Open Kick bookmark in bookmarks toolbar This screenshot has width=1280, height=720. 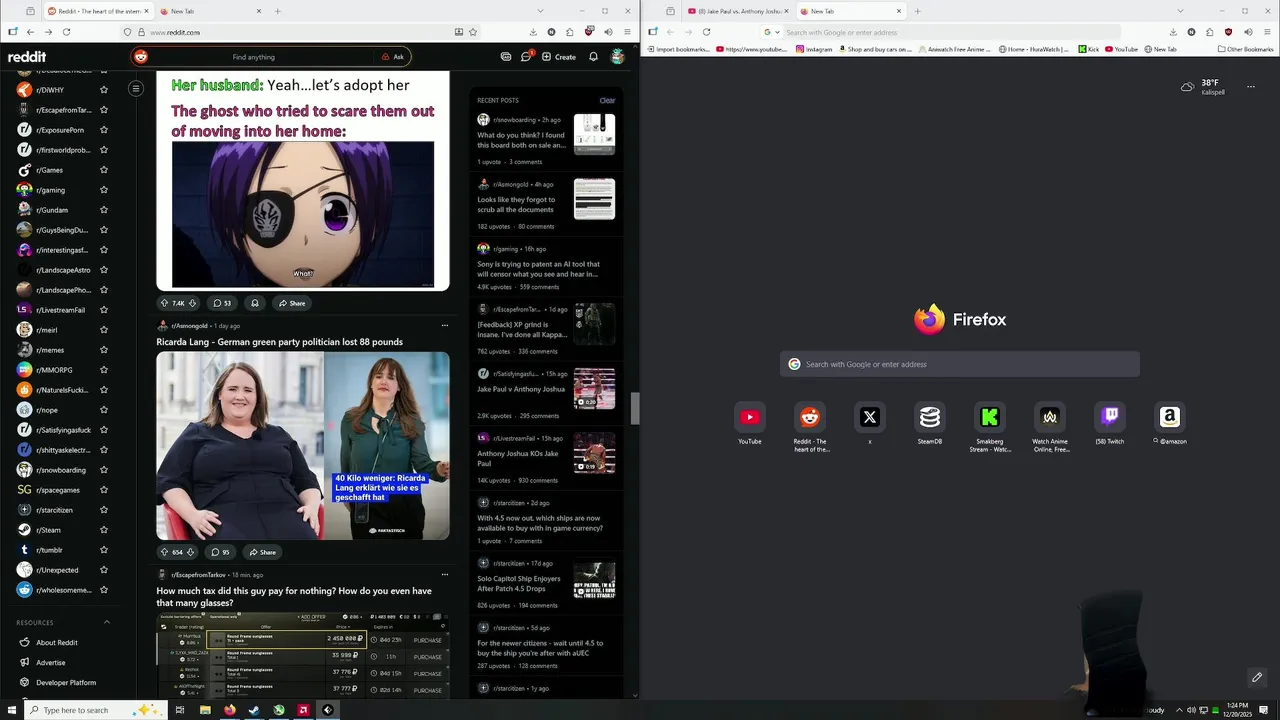tap(1088, 49)
